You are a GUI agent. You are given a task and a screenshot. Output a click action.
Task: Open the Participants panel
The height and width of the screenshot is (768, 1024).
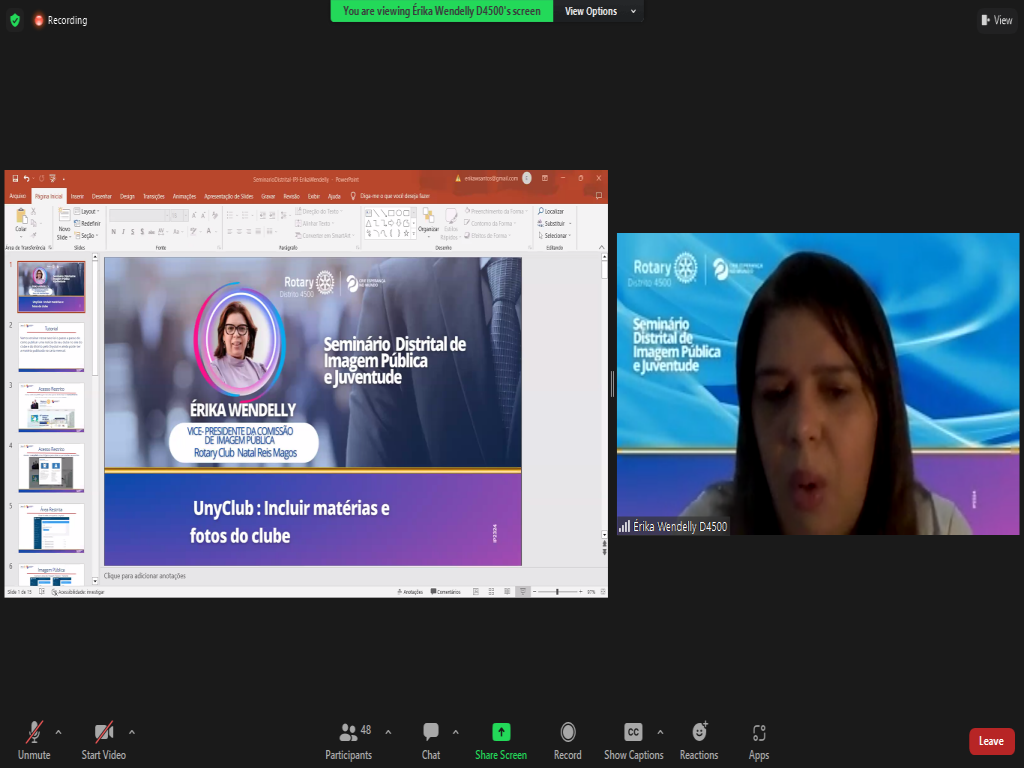(x=348, y=733)
